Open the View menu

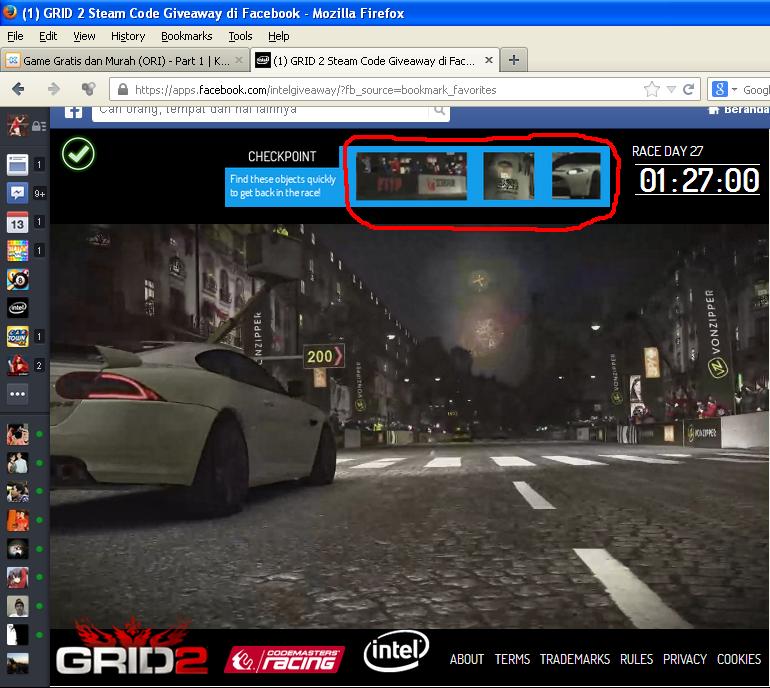[84, 36]
